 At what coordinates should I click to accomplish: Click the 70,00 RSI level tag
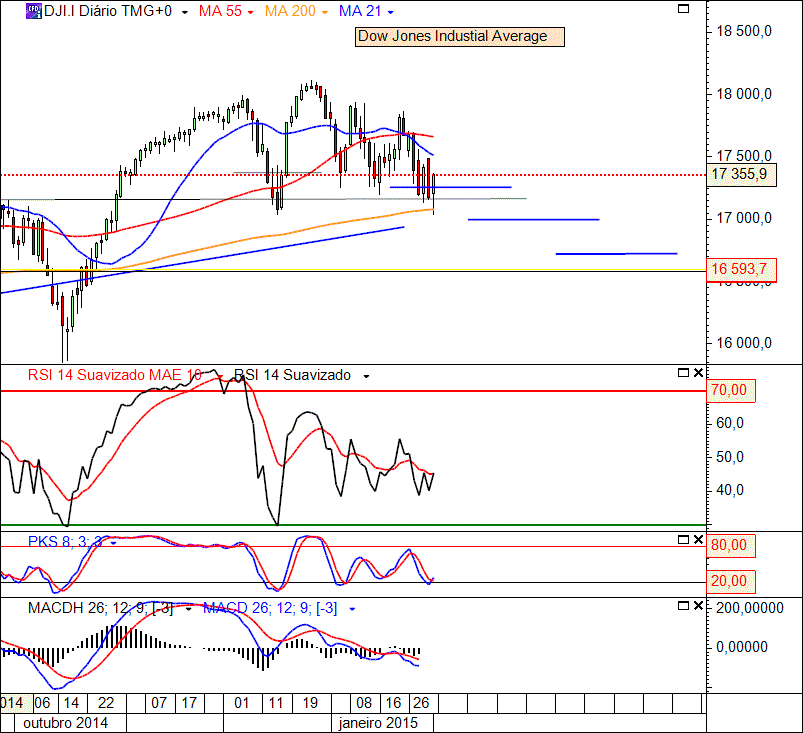pos(730,391)
